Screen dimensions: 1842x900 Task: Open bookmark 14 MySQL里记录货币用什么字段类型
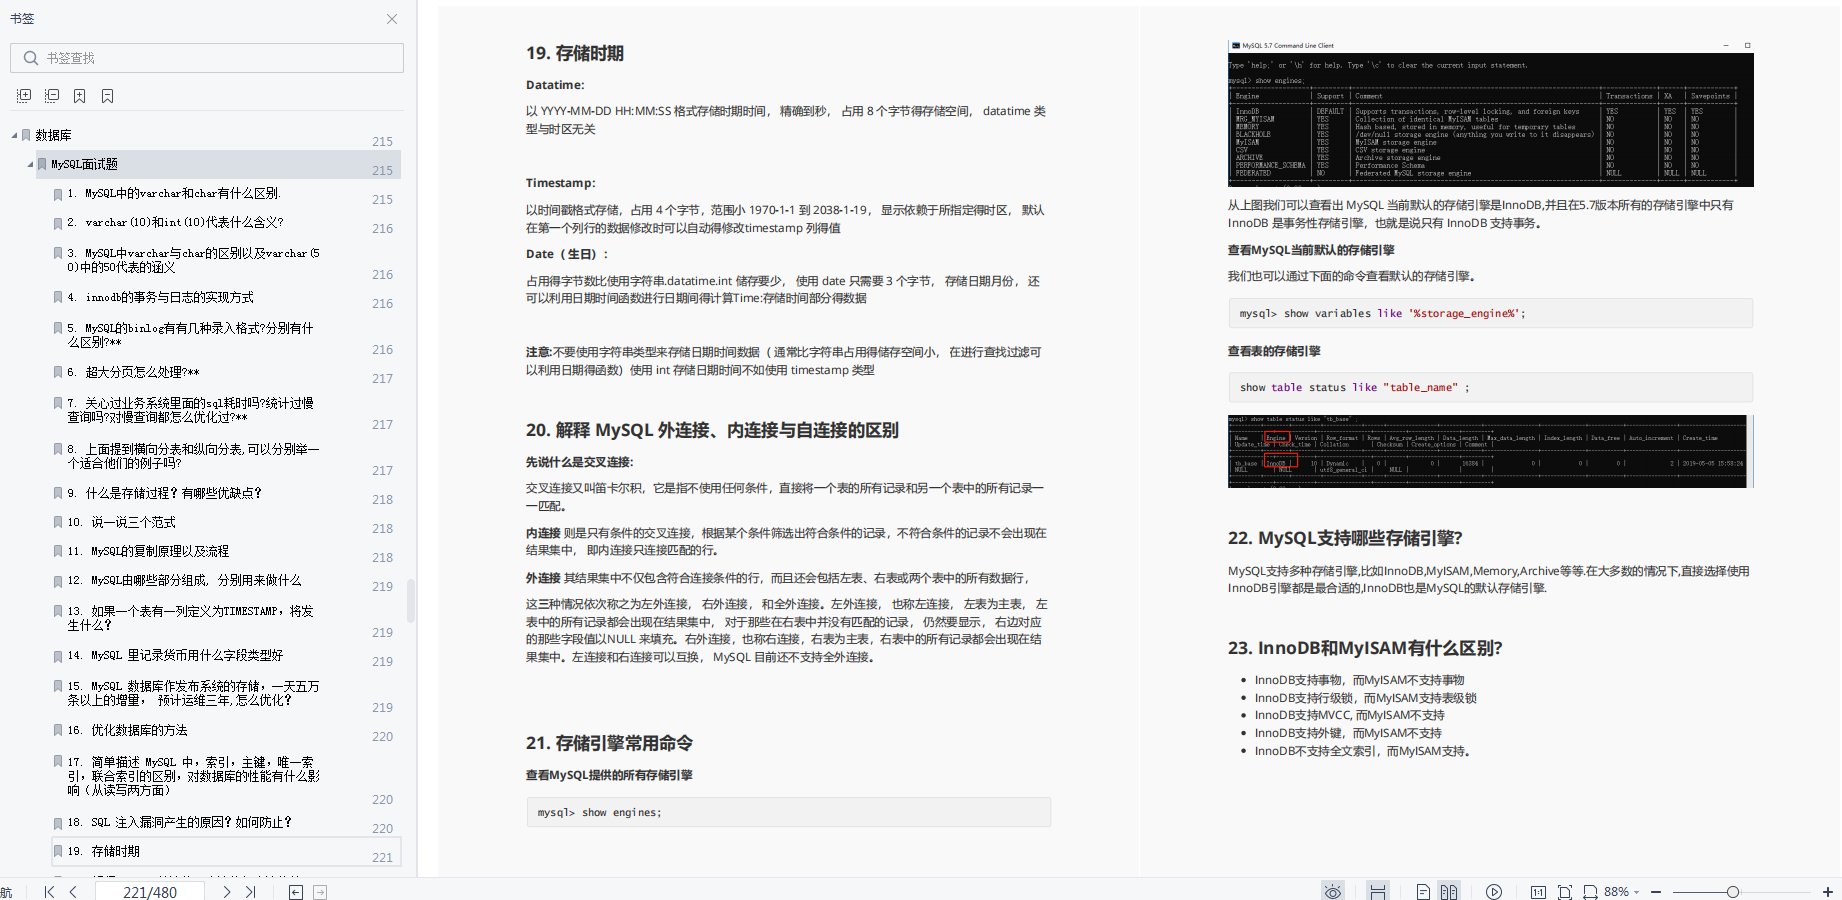point(175,655)
